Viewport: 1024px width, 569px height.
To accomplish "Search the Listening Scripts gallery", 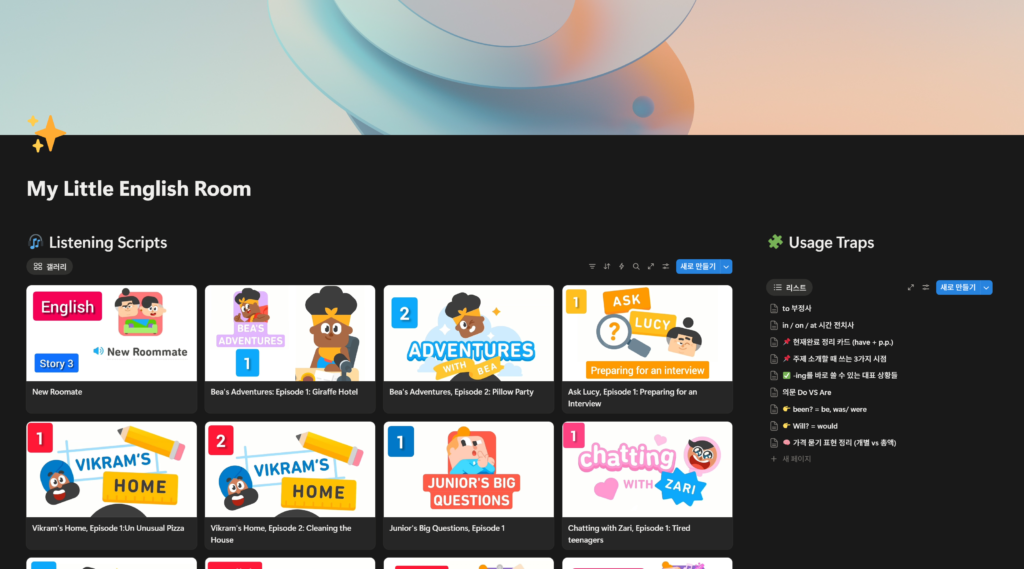I will [636, 267].
